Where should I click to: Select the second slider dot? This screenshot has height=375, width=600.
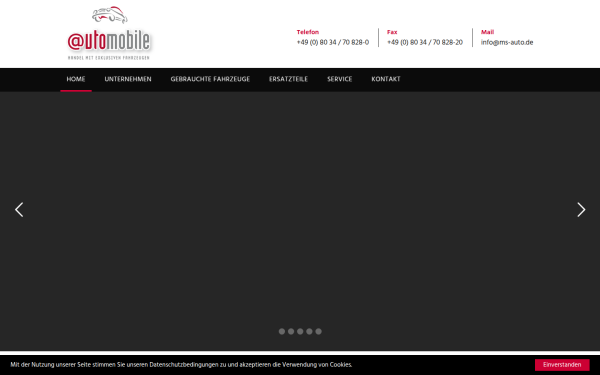[x=291, y=331]
